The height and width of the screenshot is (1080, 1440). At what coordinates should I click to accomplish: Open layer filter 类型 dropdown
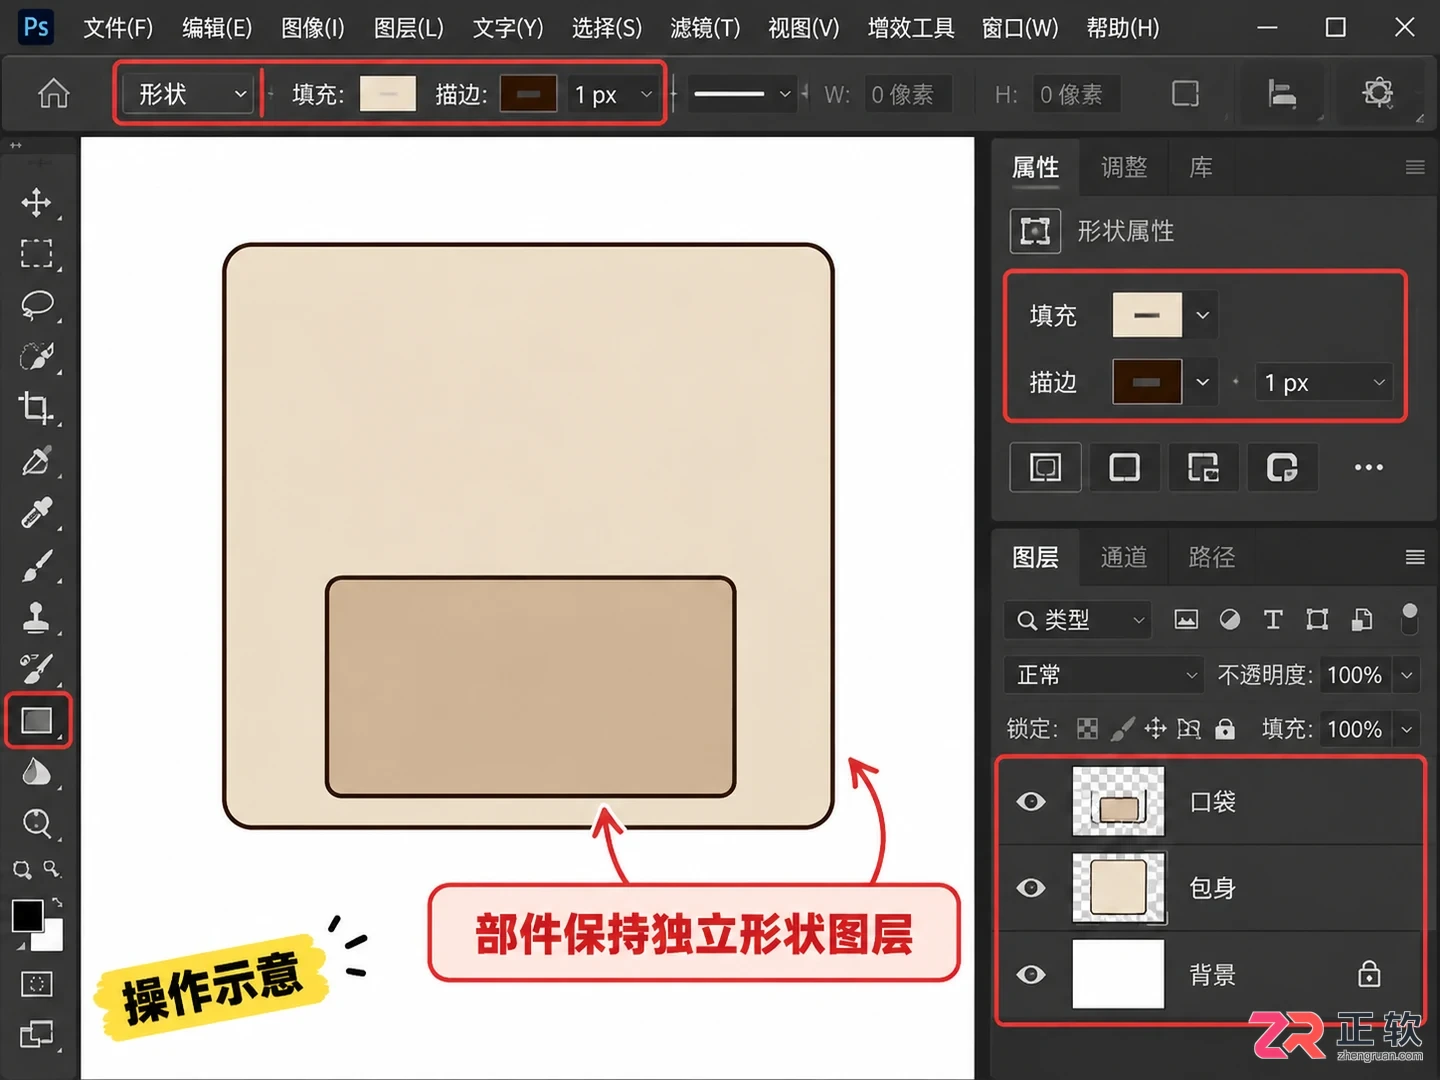[1078, 620]
